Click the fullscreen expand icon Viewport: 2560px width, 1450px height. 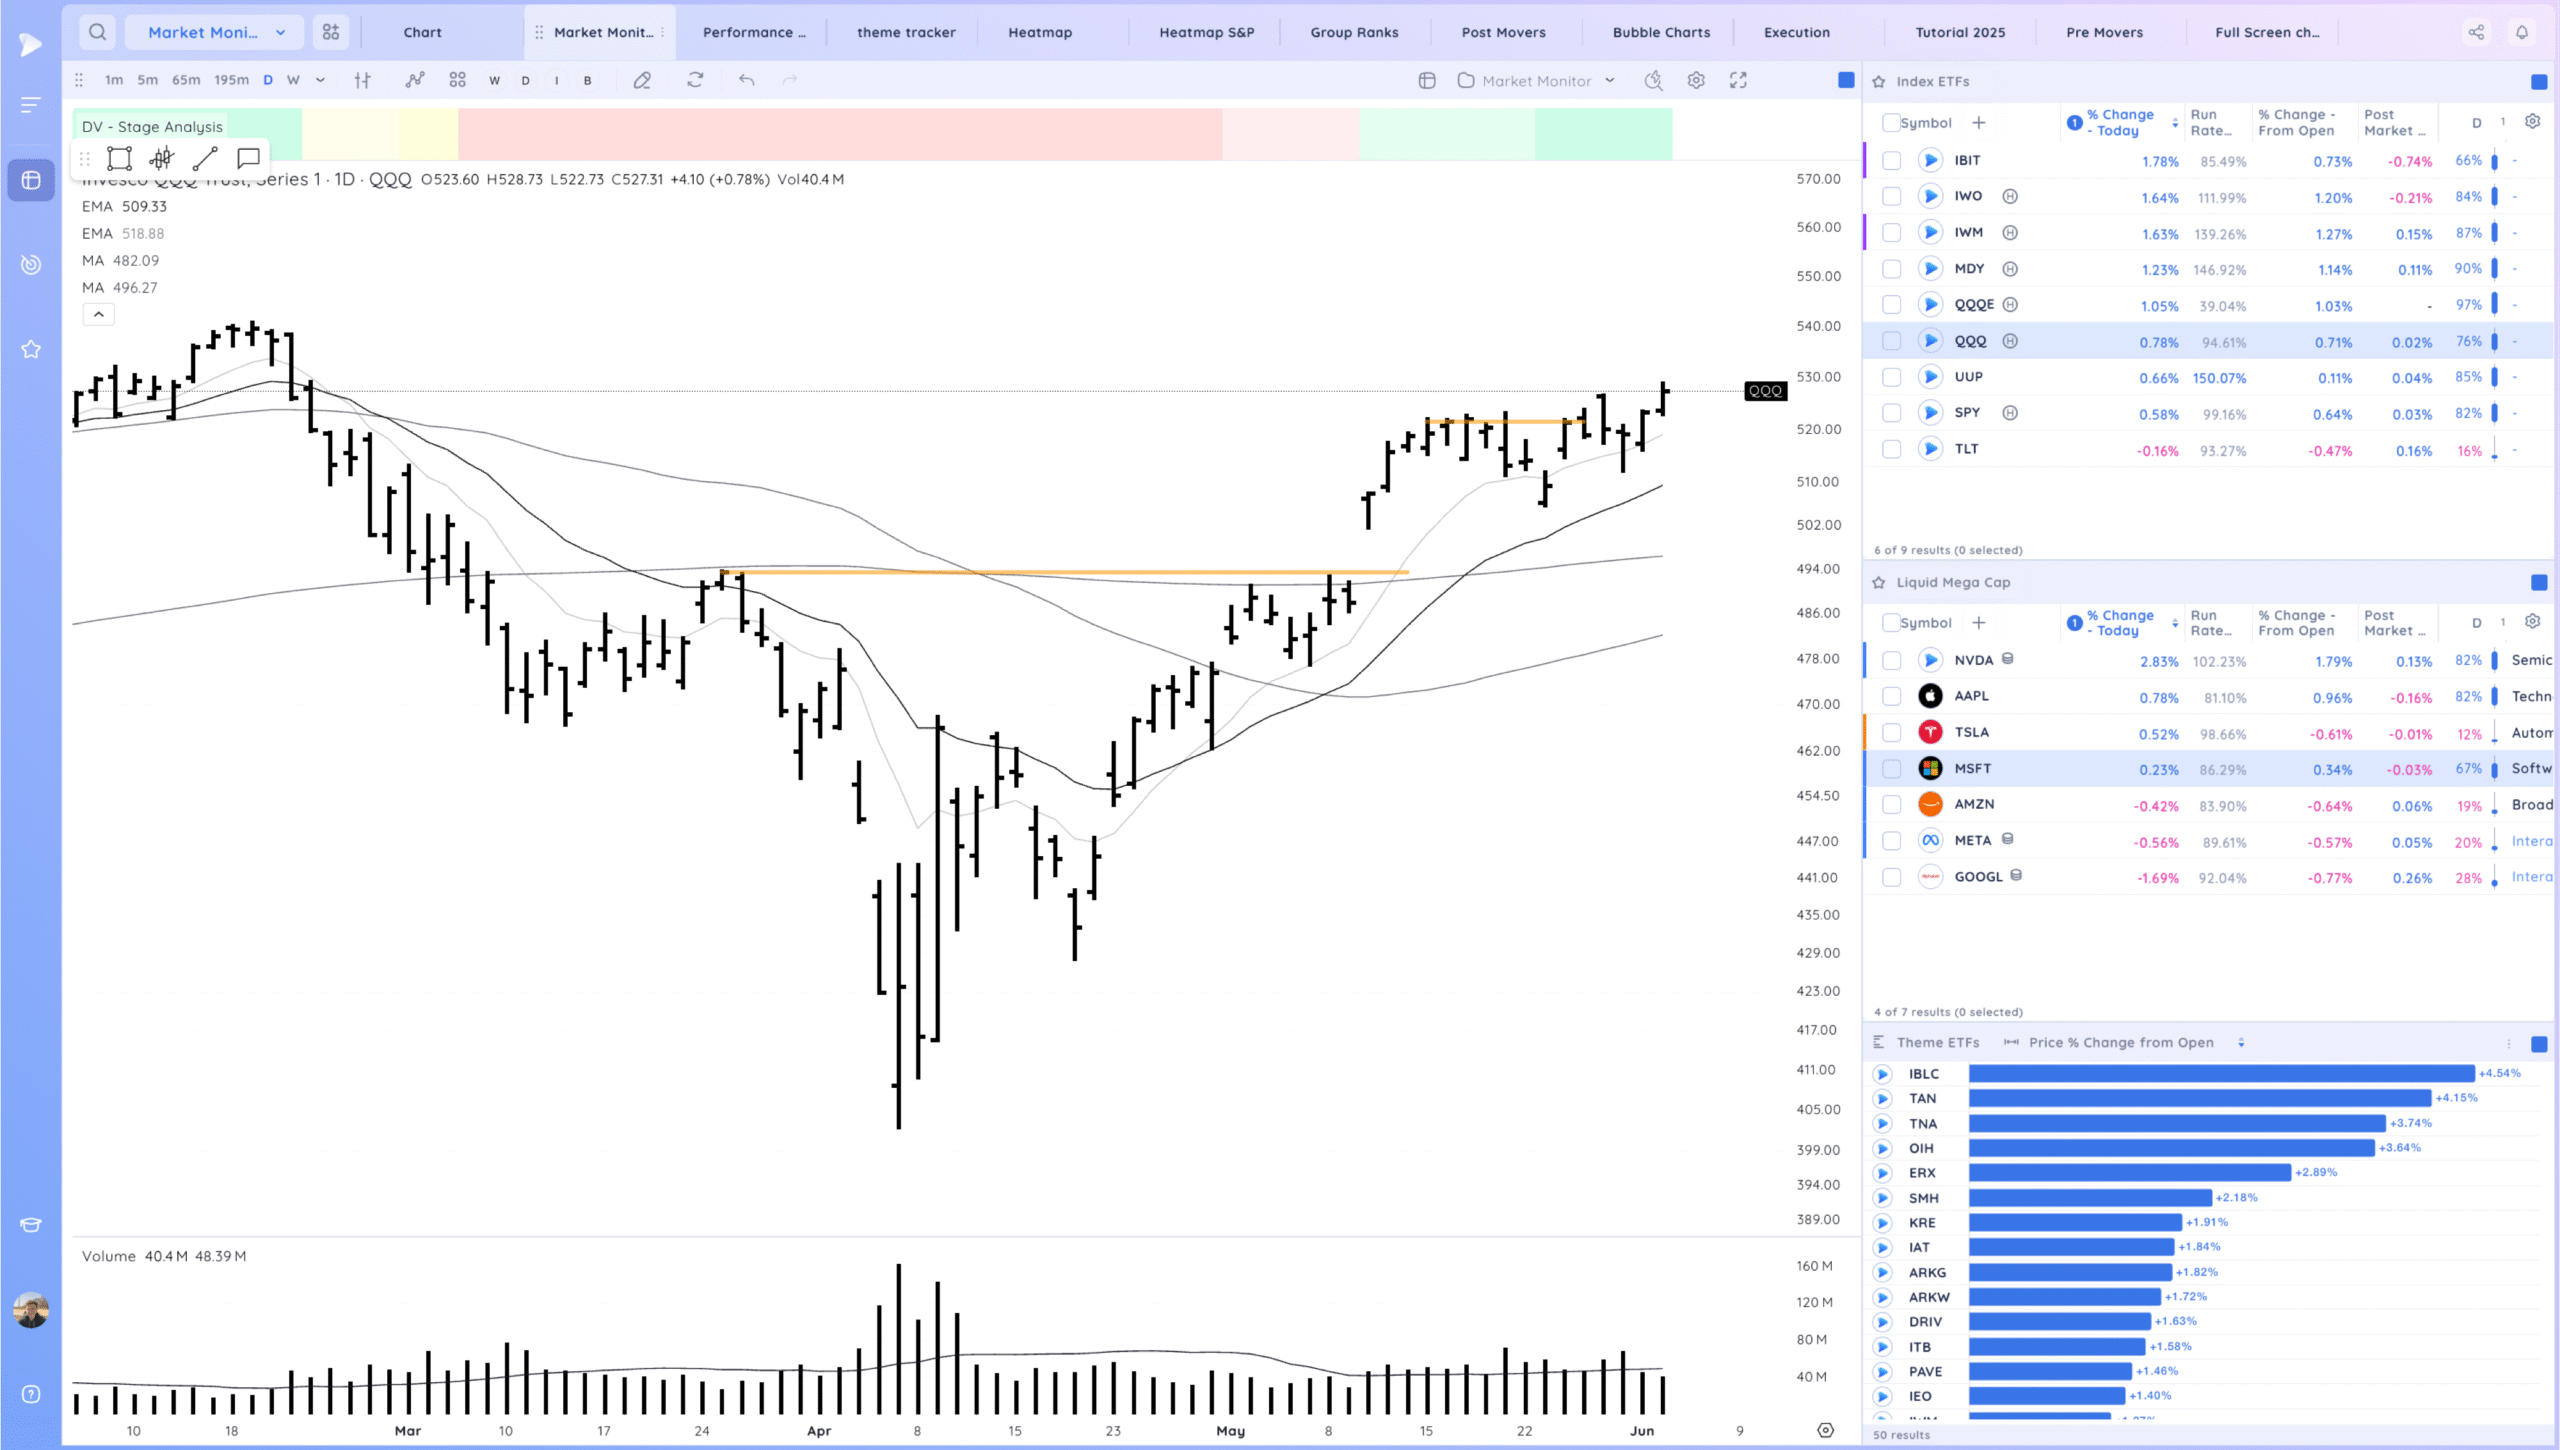[x=1739, y=80]
